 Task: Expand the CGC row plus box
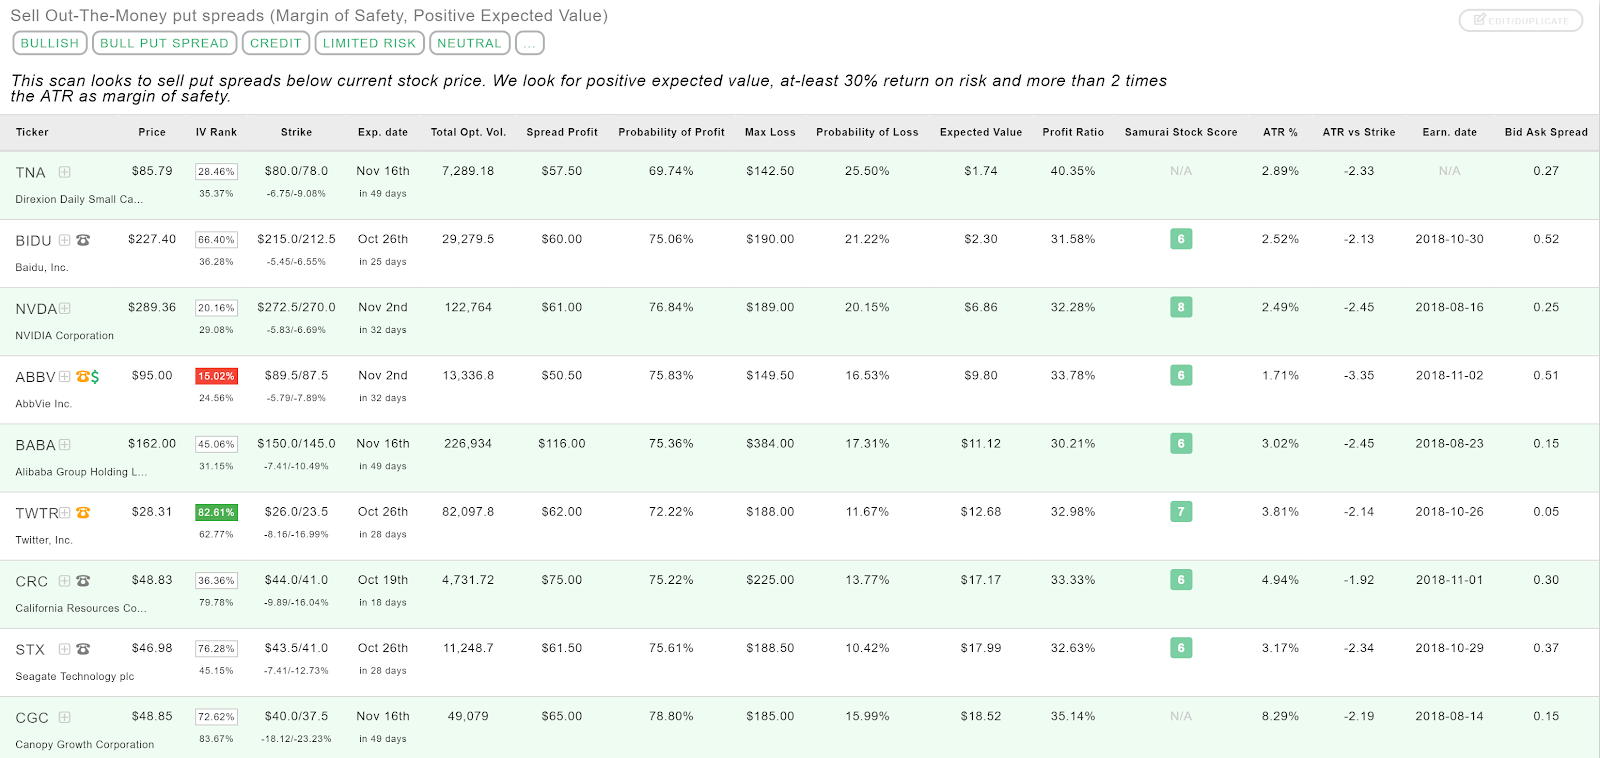click(x=64, y=717)
